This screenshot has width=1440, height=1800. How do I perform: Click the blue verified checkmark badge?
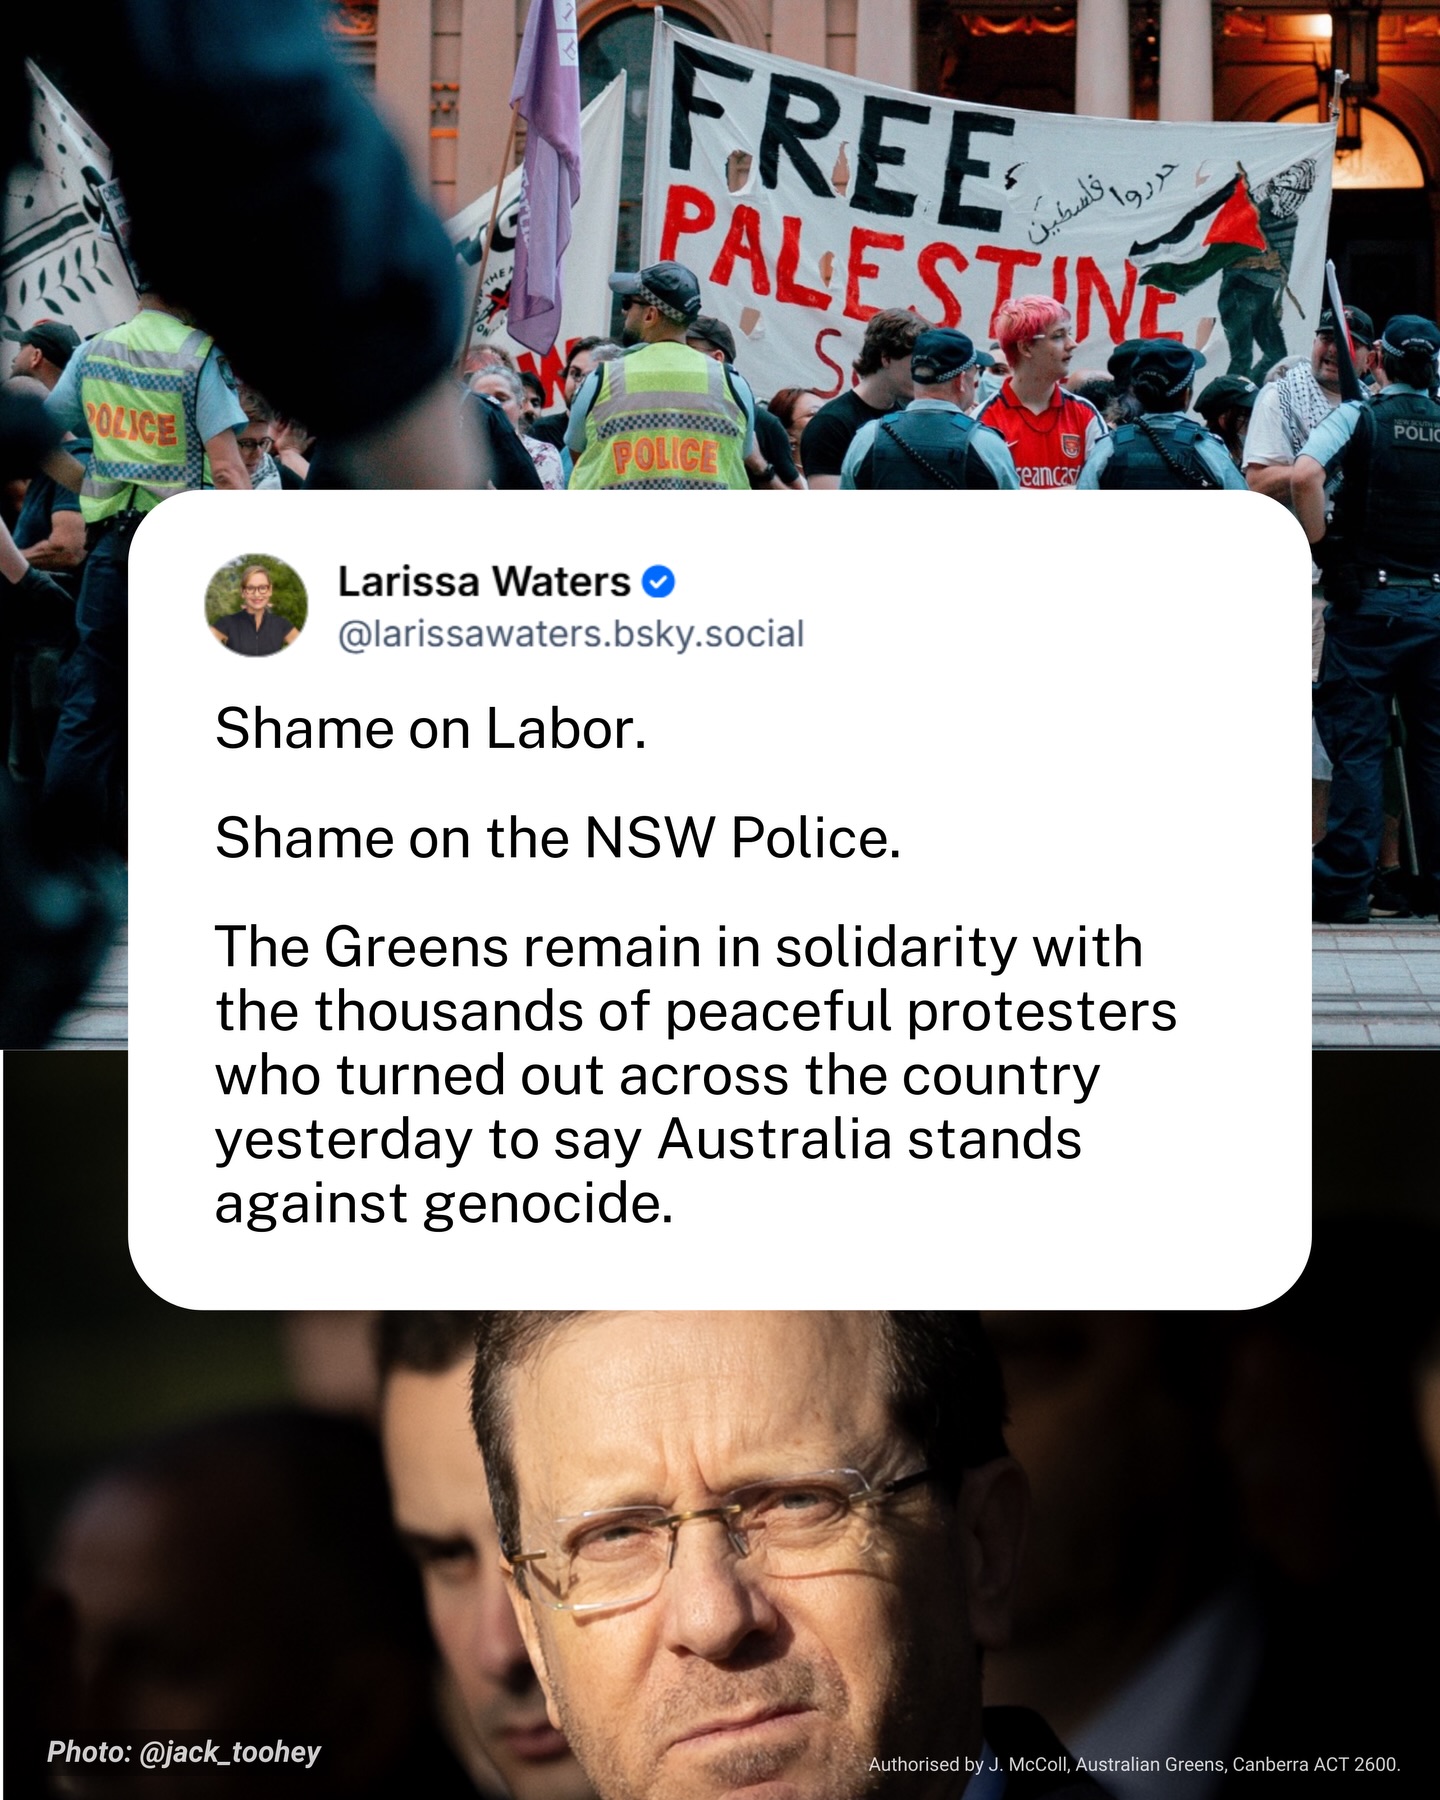click(x=657, y=581)
